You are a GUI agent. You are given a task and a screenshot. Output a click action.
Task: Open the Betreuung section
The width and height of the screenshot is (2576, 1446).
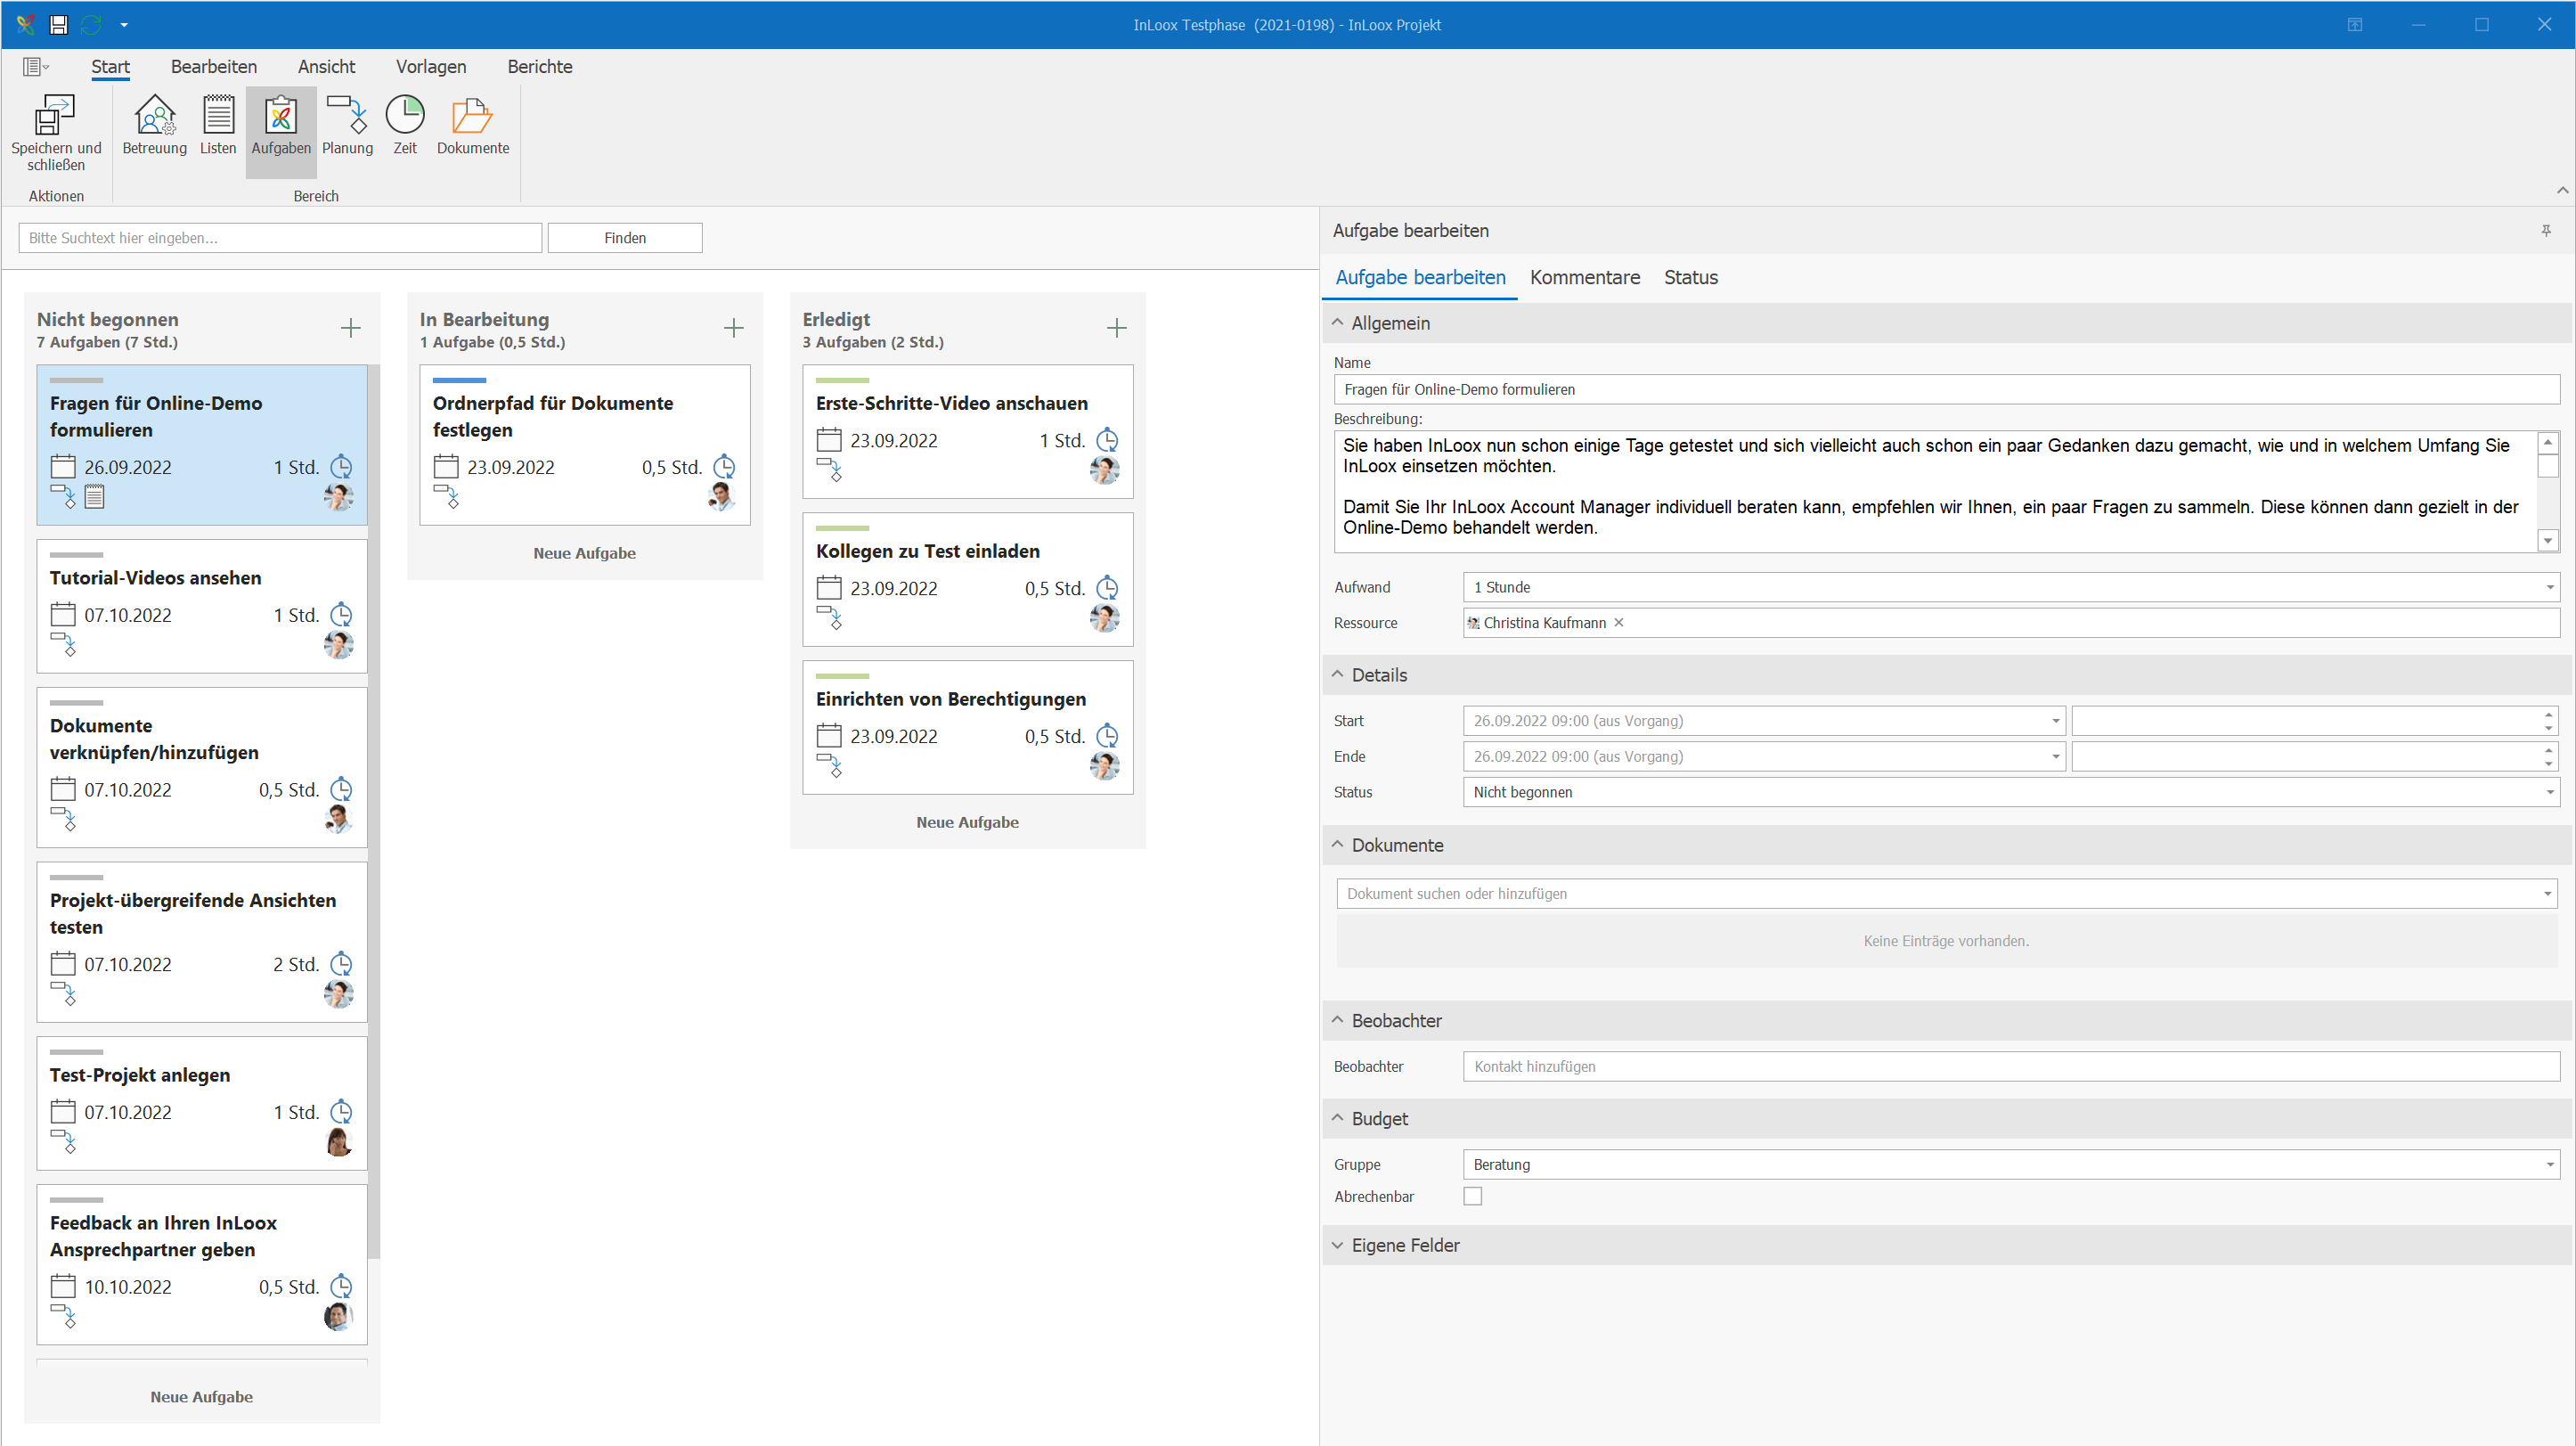[x=154, y=126]
